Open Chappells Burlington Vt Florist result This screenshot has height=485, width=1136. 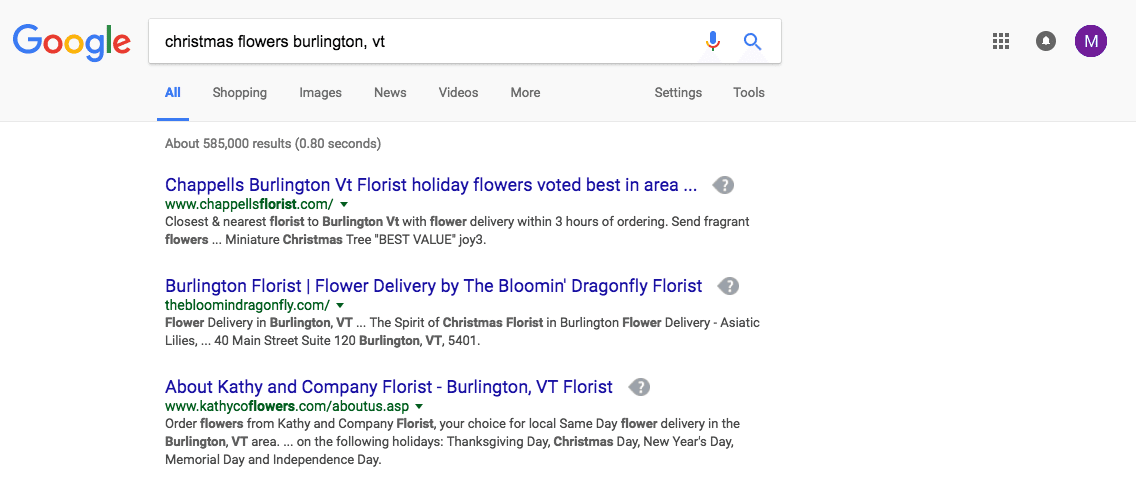coord(430,185)
